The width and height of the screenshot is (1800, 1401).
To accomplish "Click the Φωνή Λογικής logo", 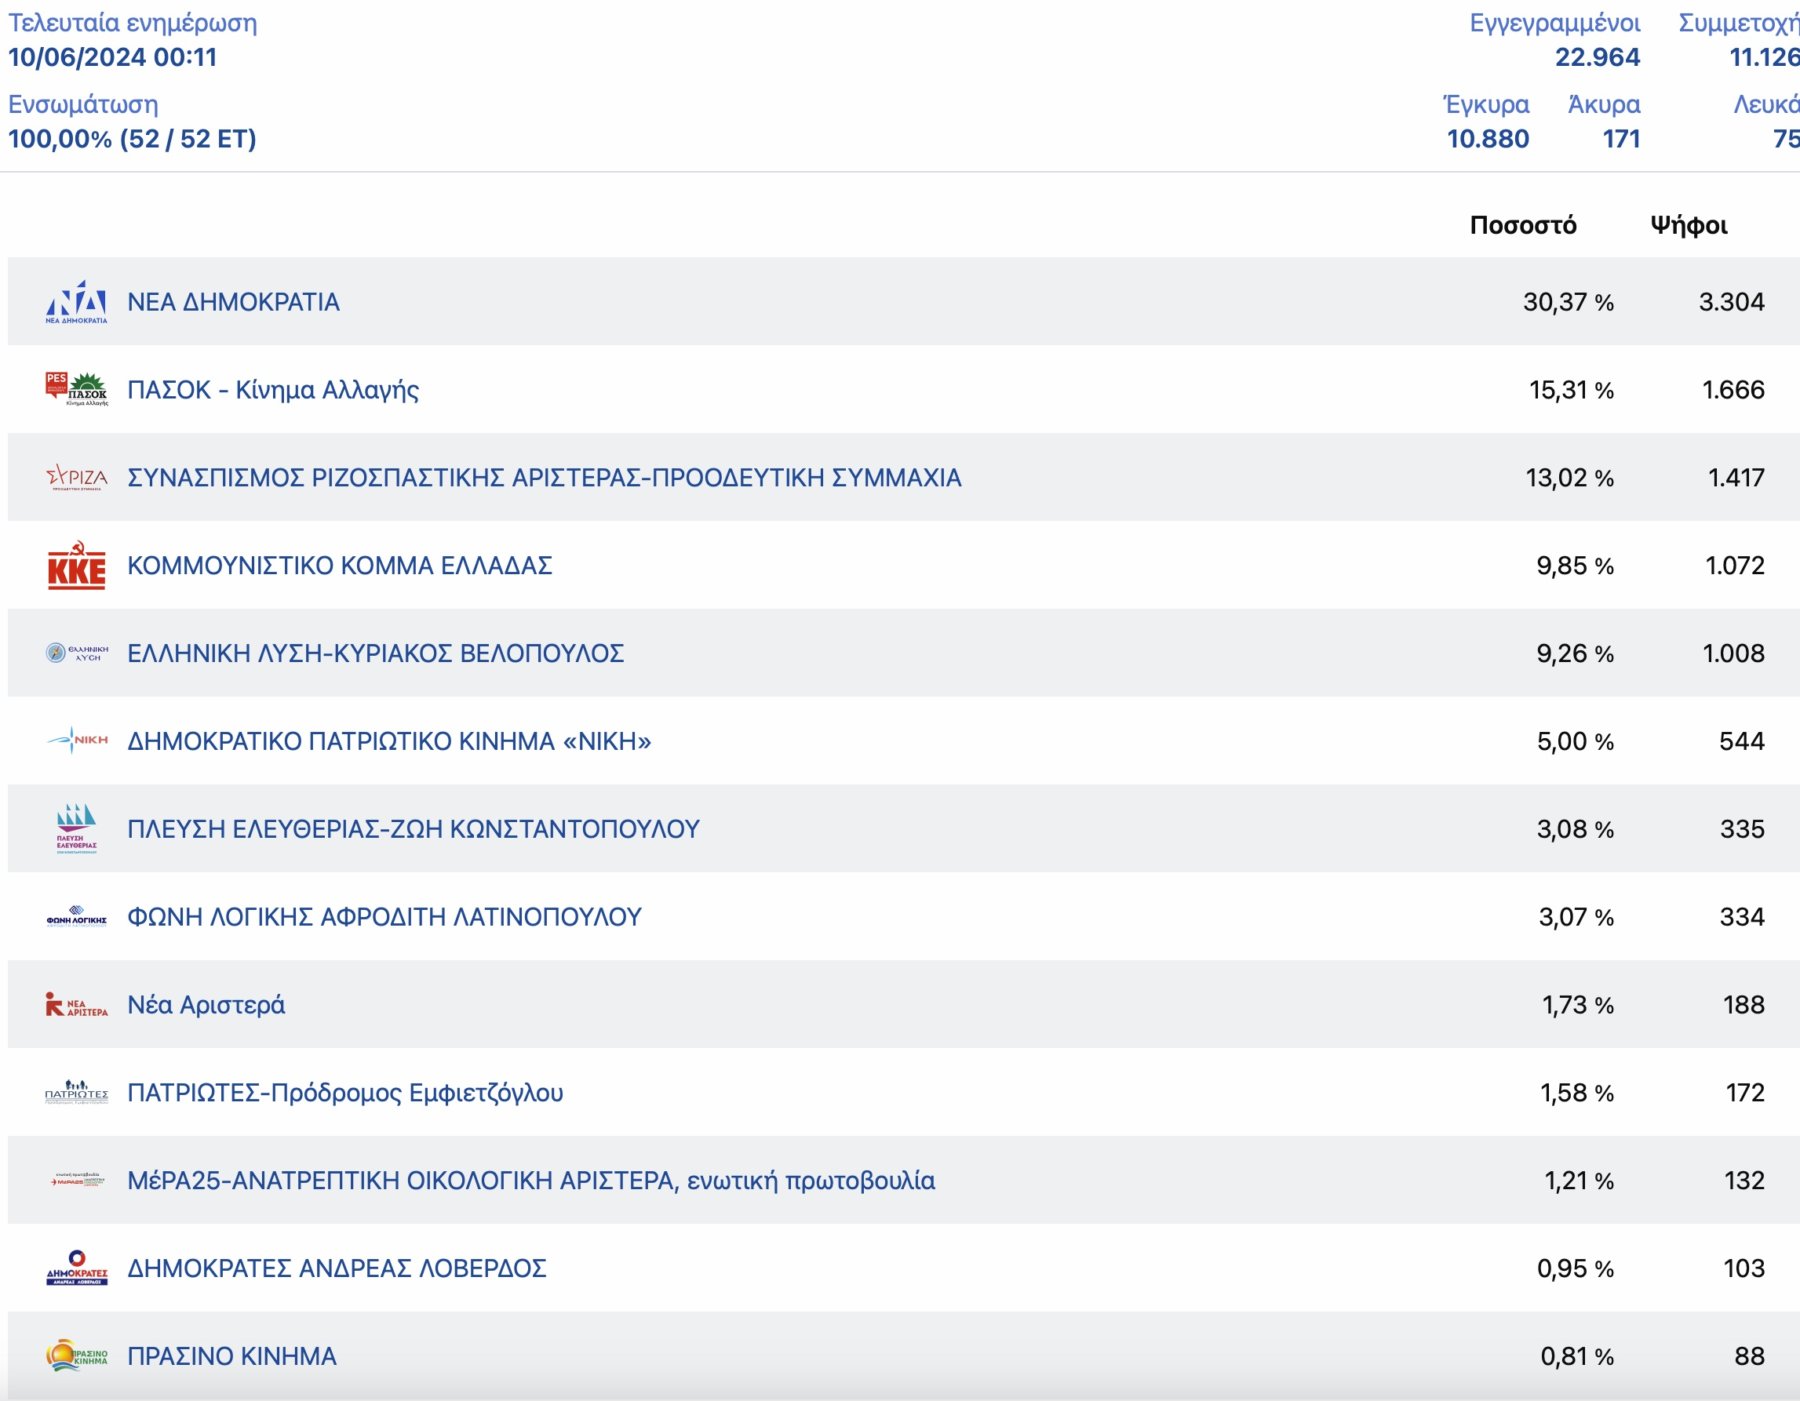I will [x=76, y=917].
